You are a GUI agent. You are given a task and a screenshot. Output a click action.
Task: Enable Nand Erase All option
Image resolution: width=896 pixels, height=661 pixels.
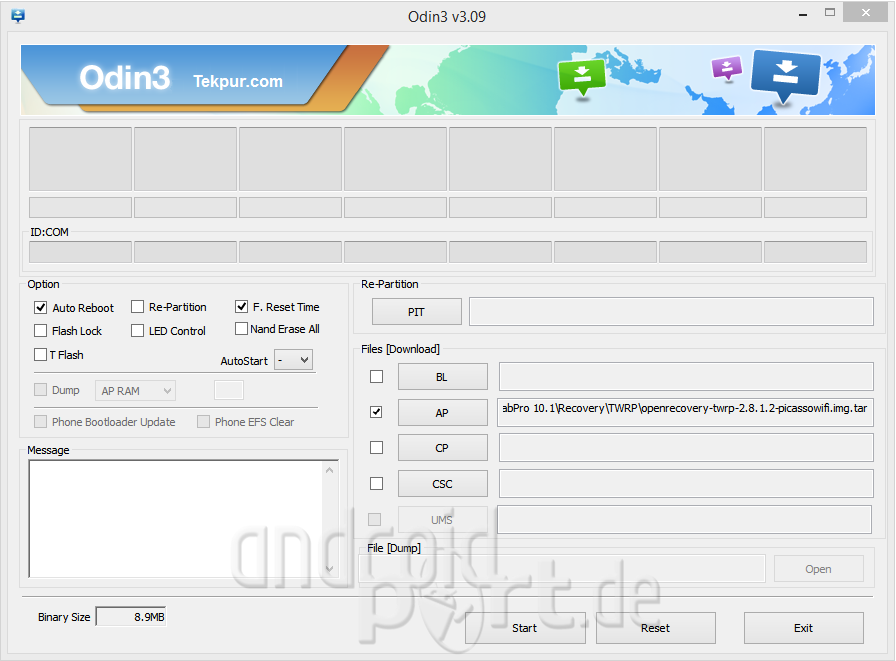tap(242, 329)
